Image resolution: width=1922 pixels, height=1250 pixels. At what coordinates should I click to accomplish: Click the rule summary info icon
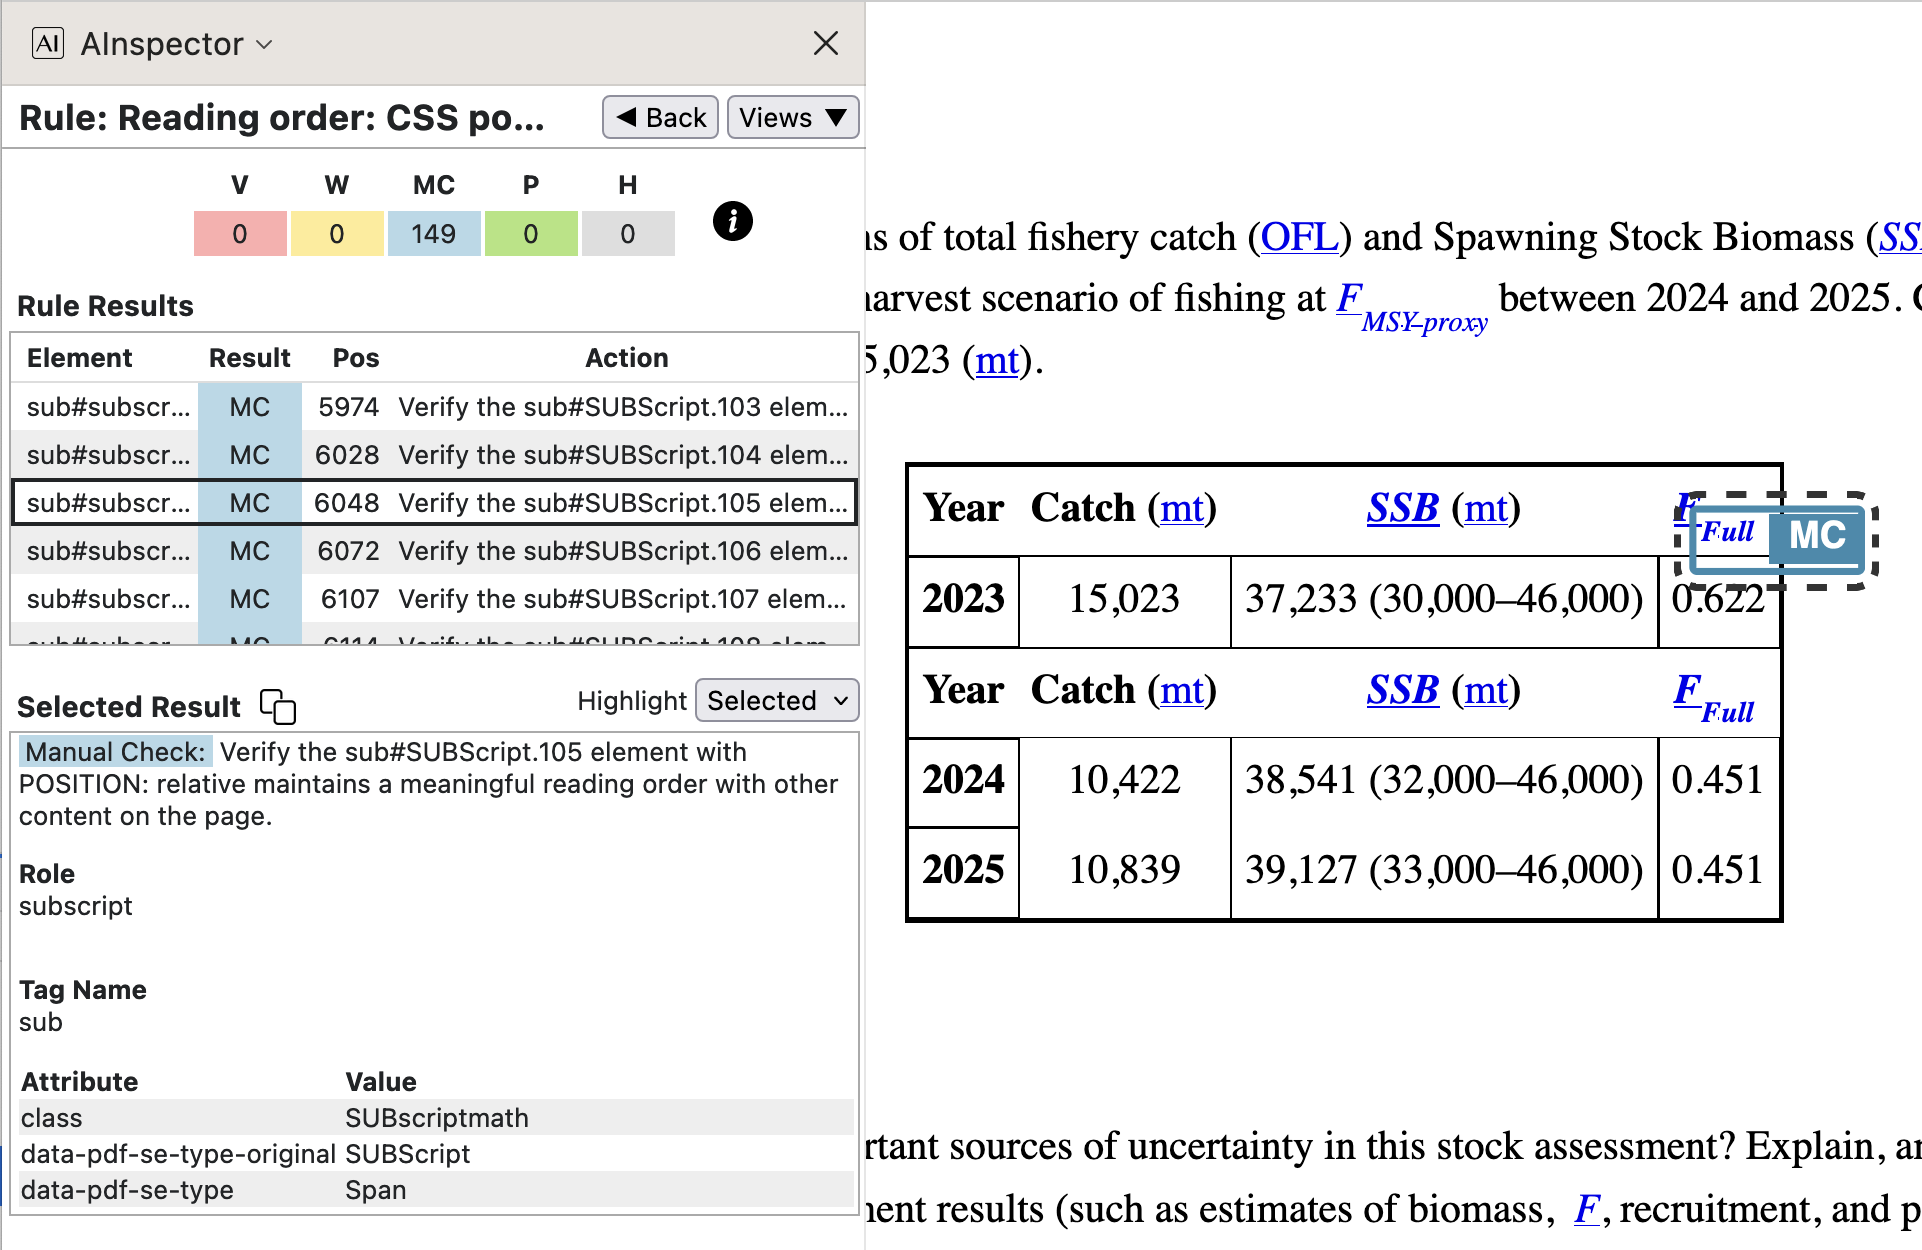pos(732,221)
